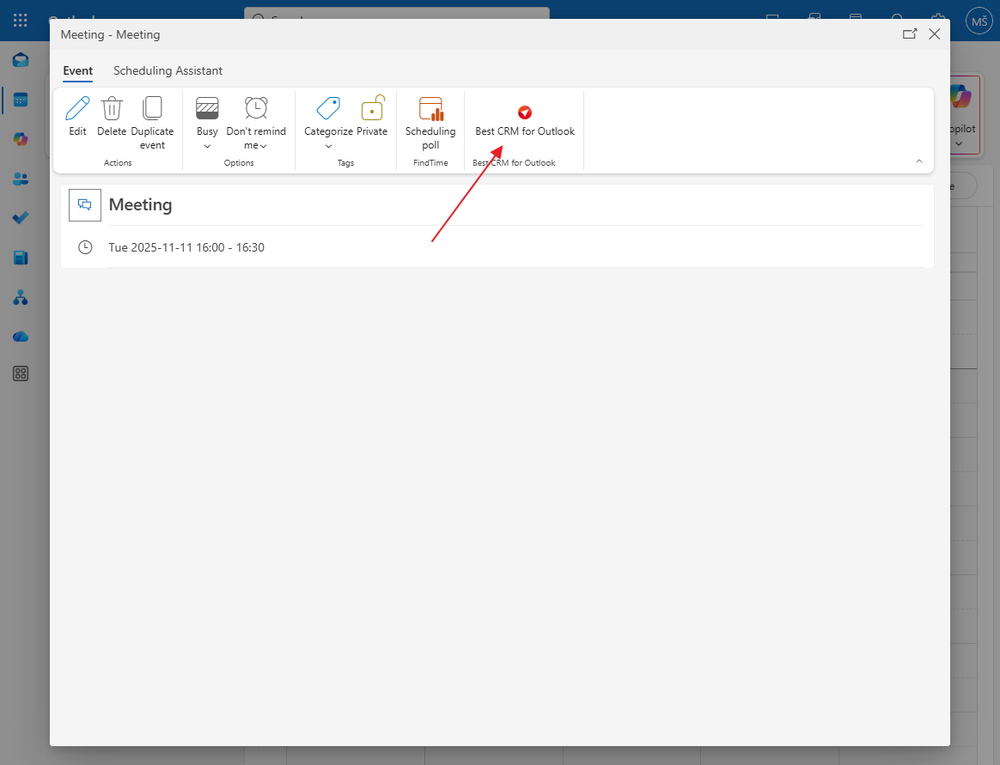Select the Event tab
1000x765 pixels.
(78, 71)
